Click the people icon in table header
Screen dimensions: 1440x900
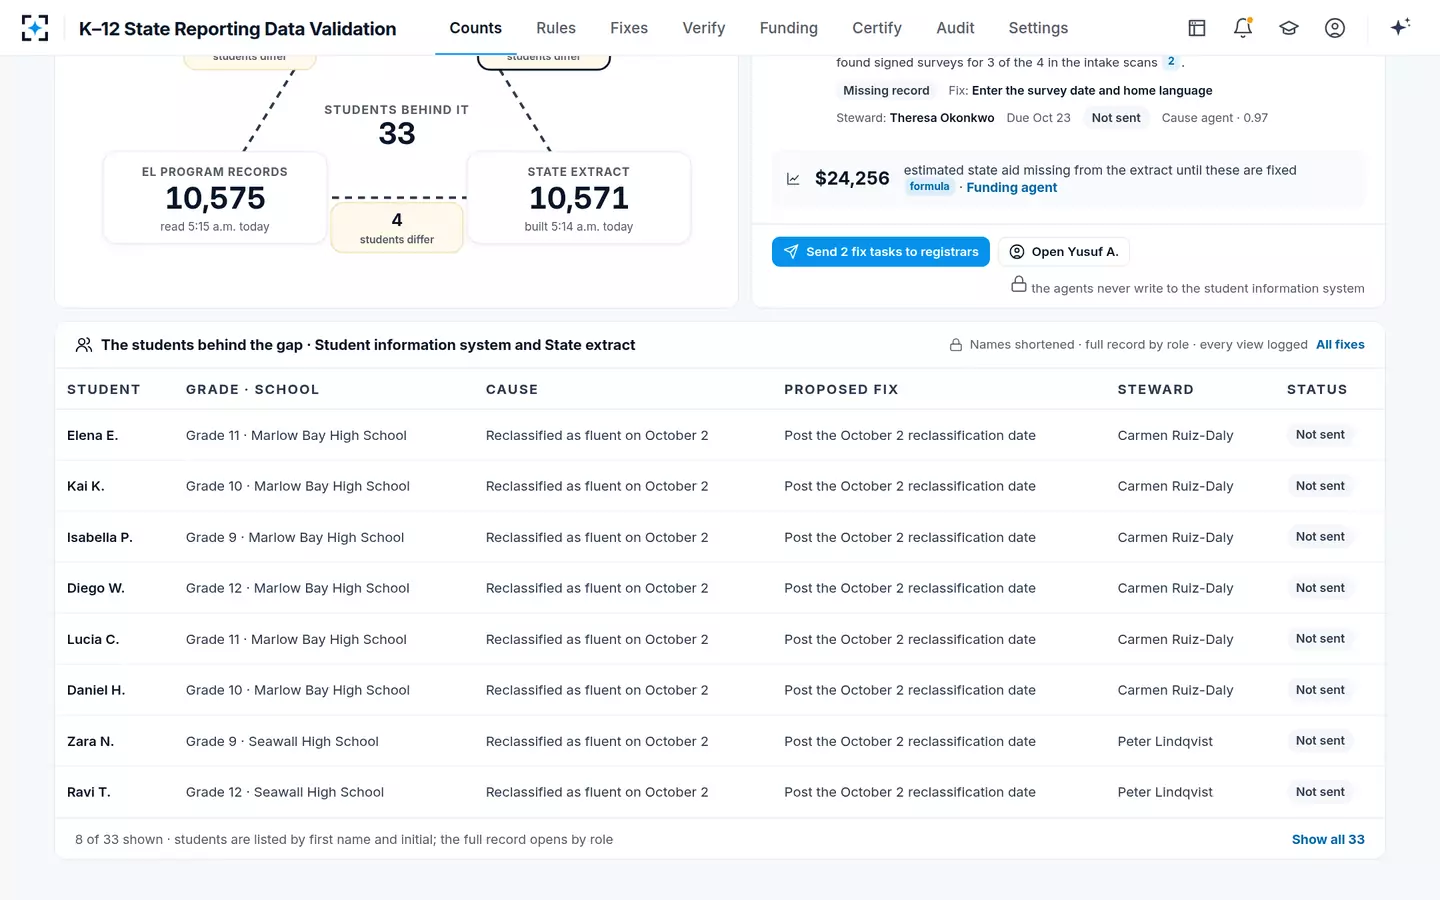(x=84, y=345)
